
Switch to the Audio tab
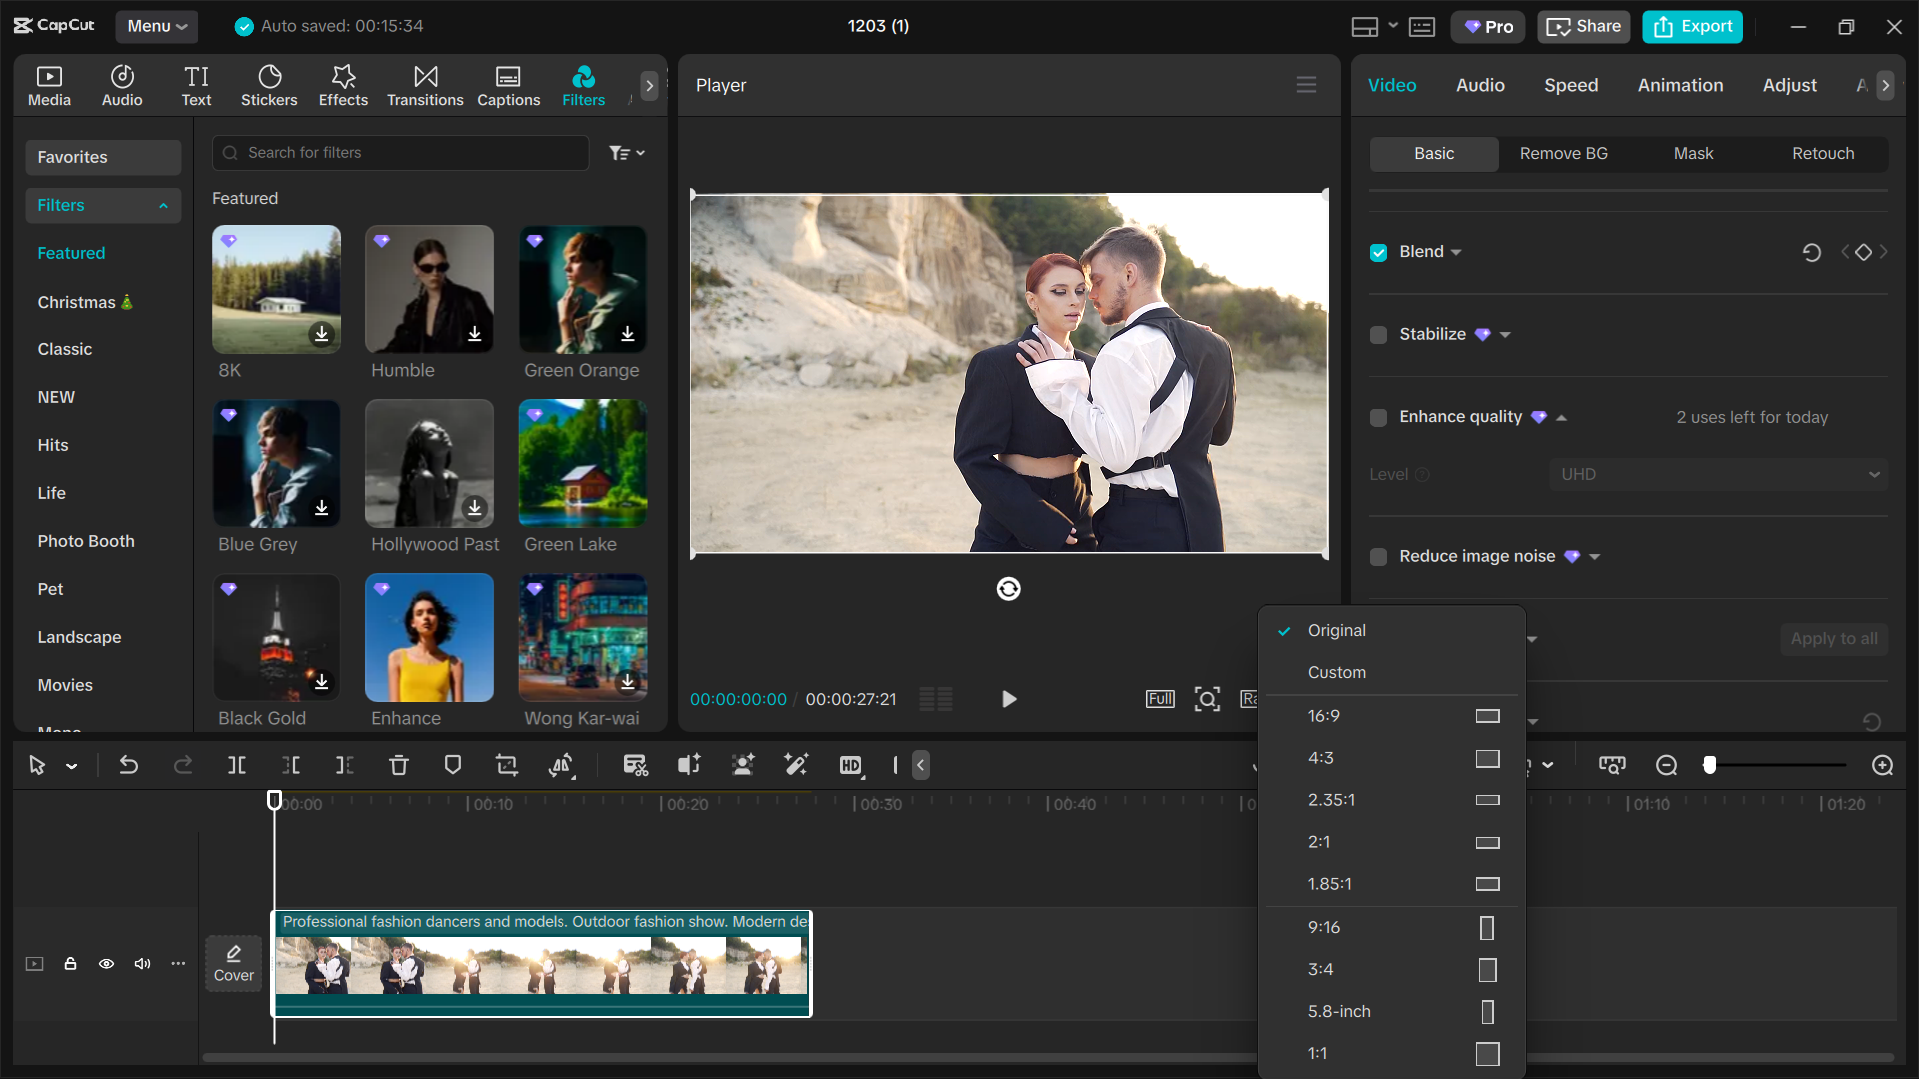[1480, 85]
